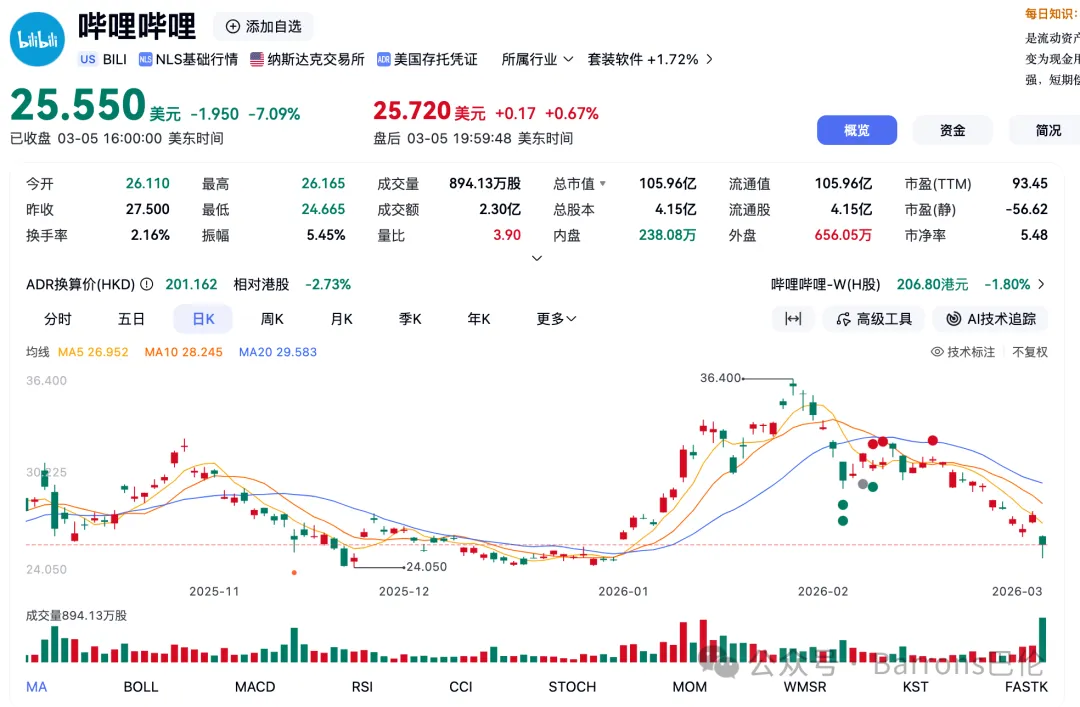Click the US market badge icon
This screenshot has height=707, width=1080.
coord(87,59)
